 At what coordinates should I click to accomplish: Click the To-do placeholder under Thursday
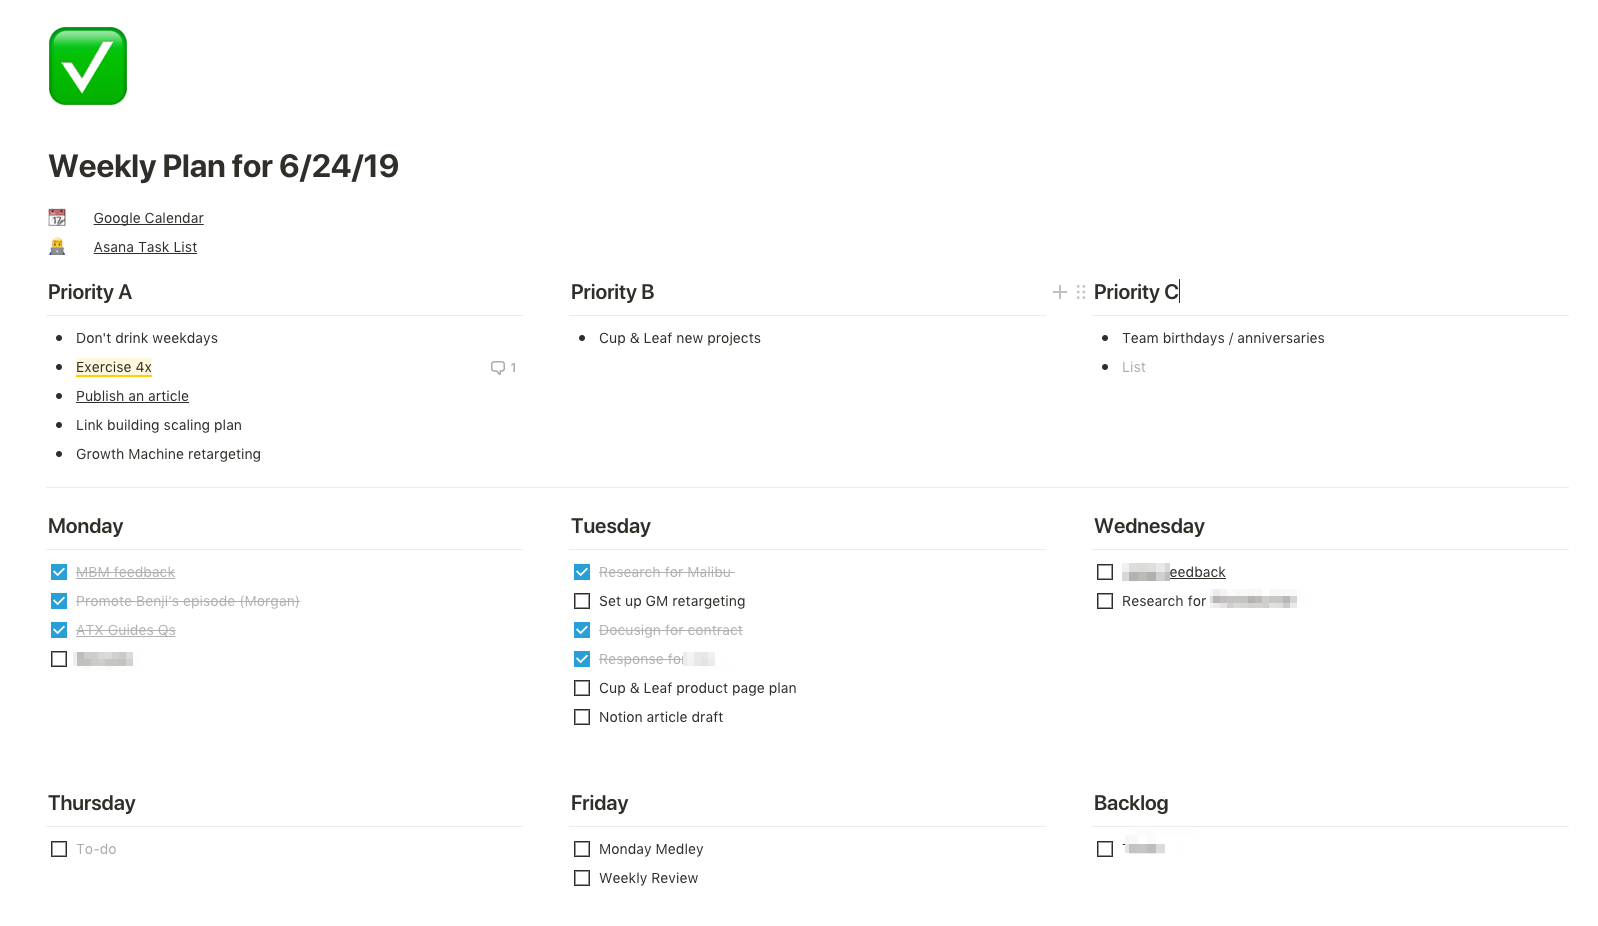point(96,849)
